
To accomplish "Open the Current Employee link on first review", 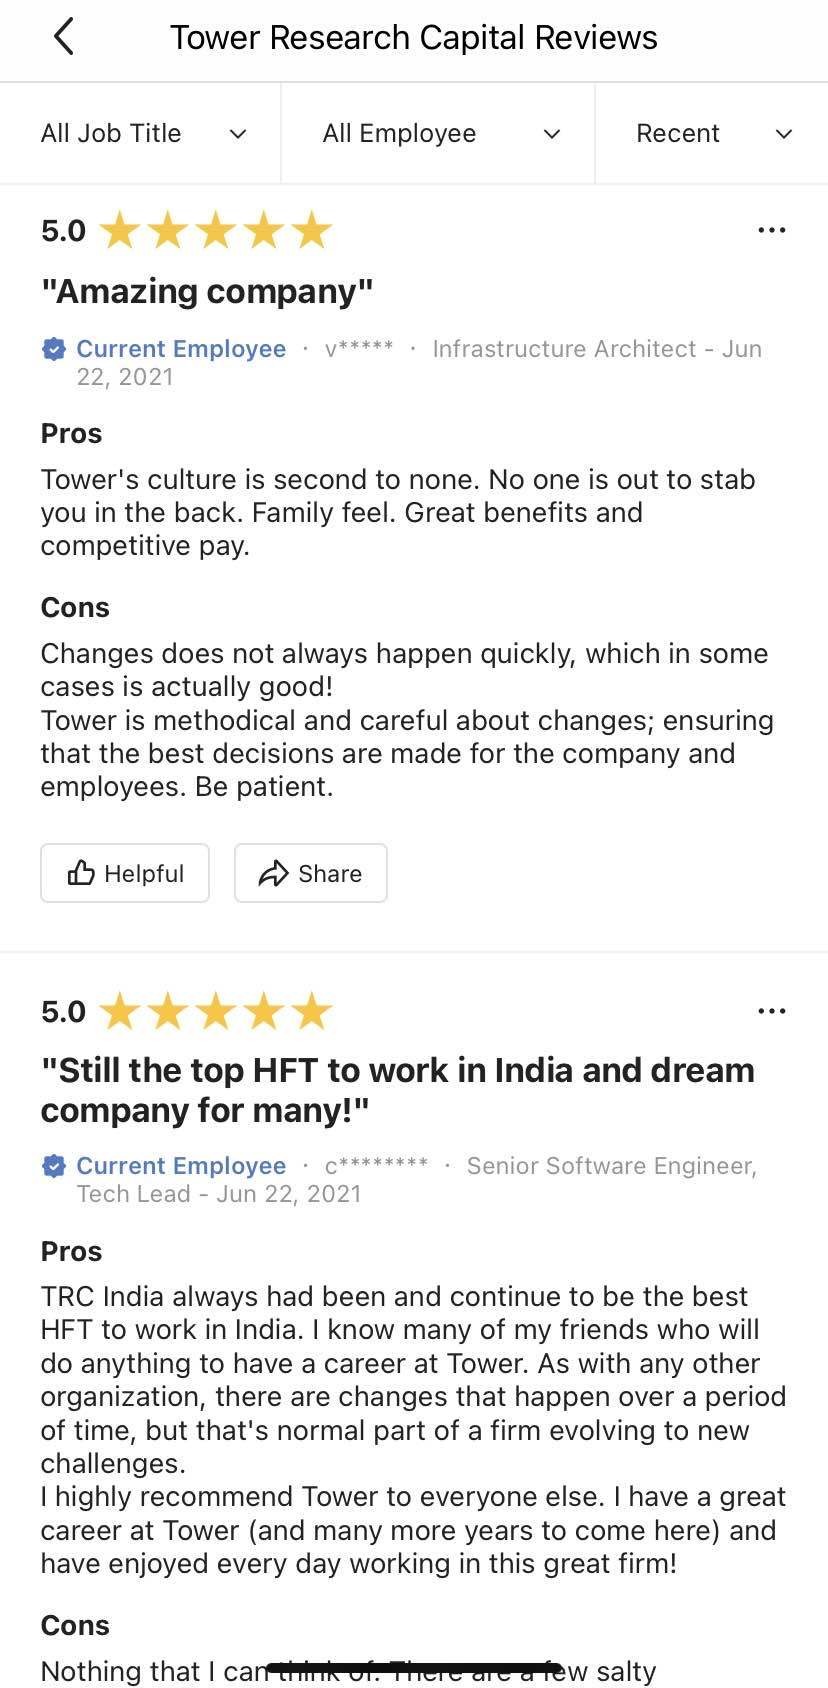I will point(181,348).
